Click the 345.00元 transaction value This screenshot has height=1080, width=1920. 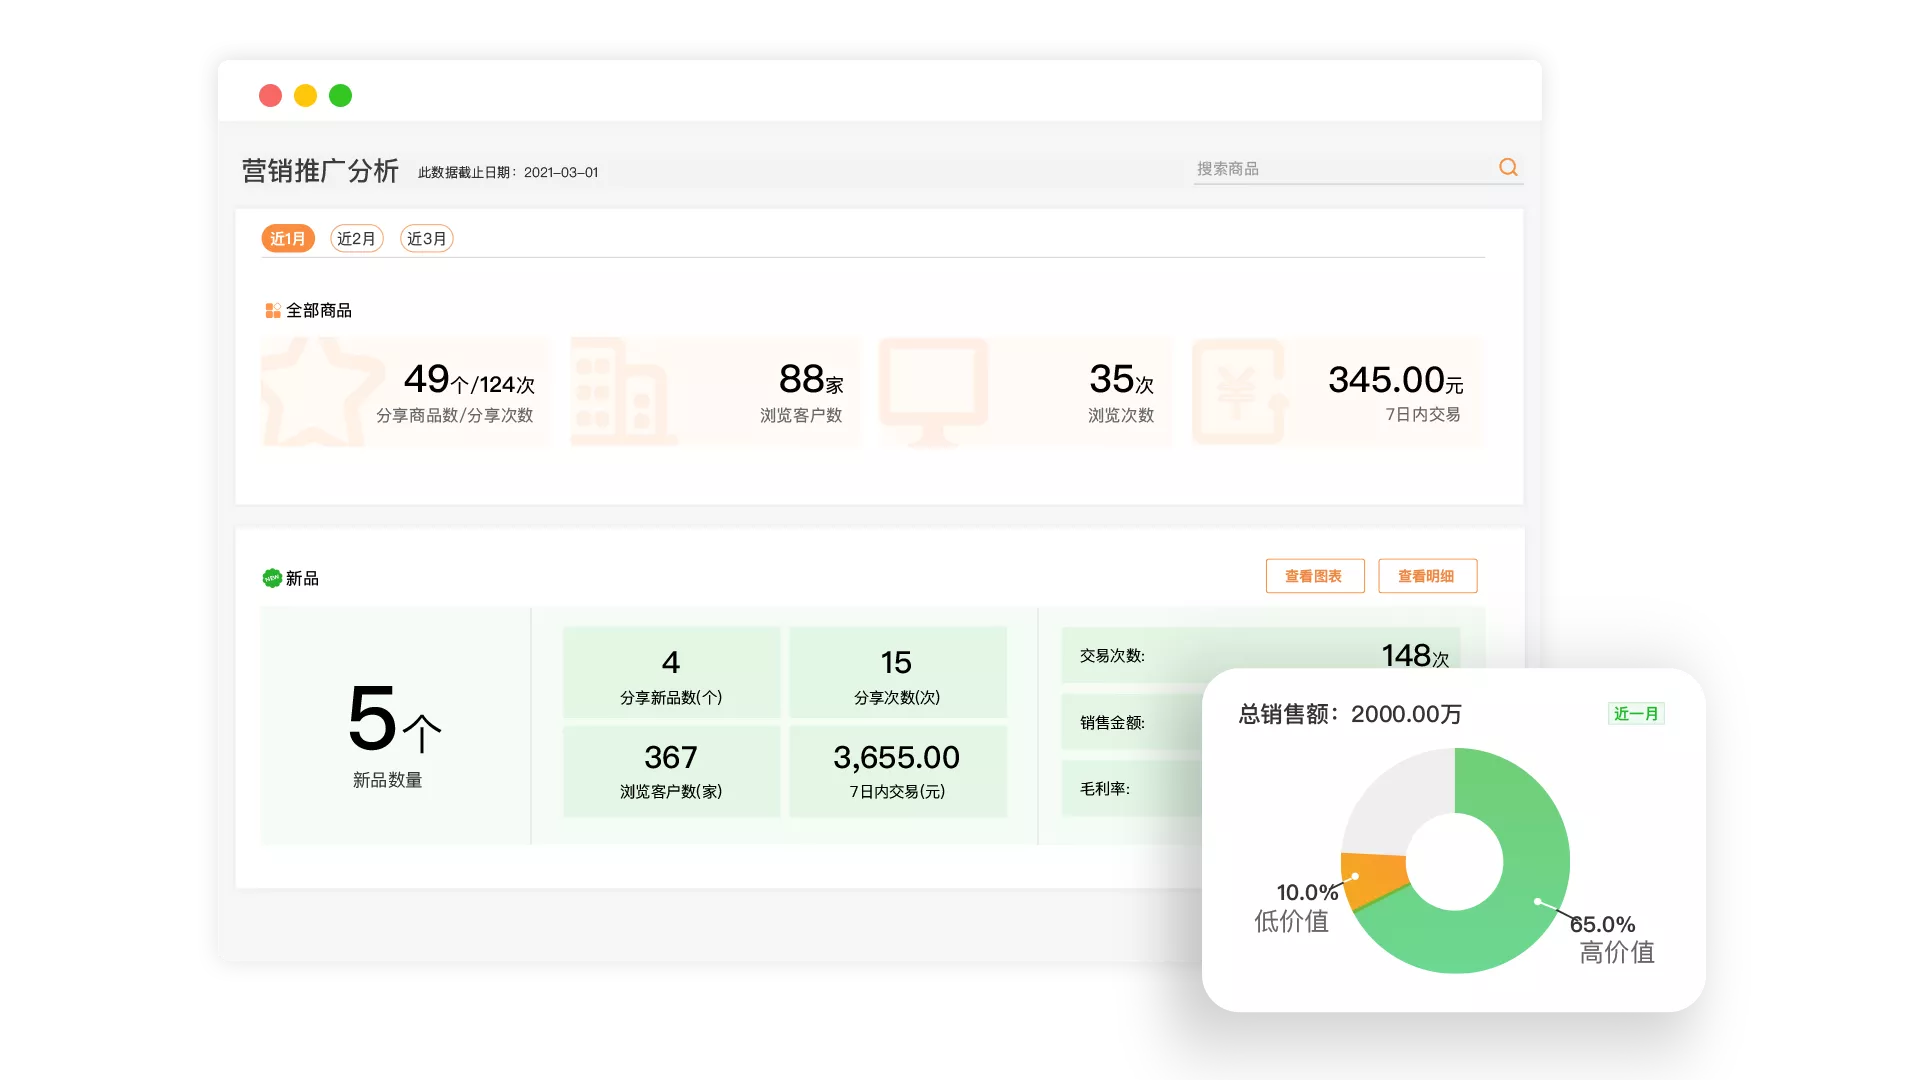pos(1395,380)
